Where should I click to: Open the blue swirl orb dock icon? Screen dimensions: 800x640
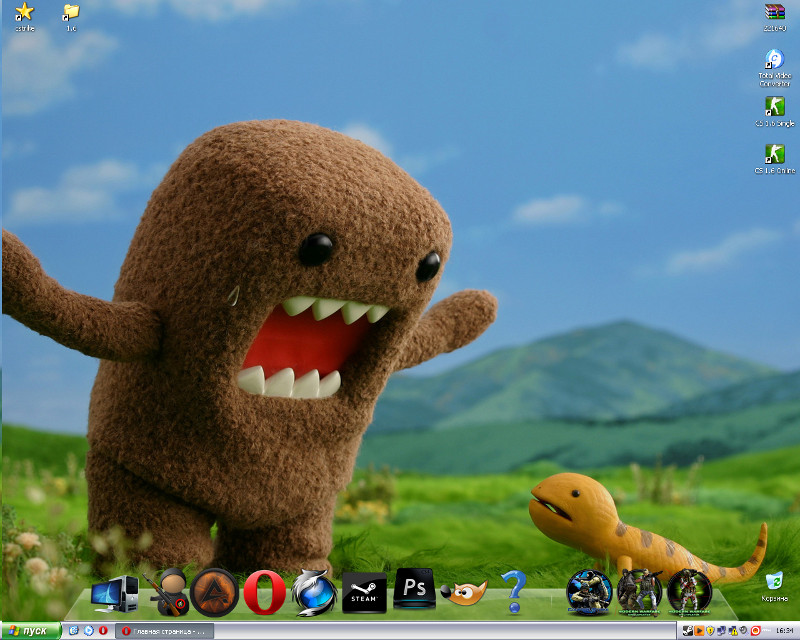coord(313,591)
